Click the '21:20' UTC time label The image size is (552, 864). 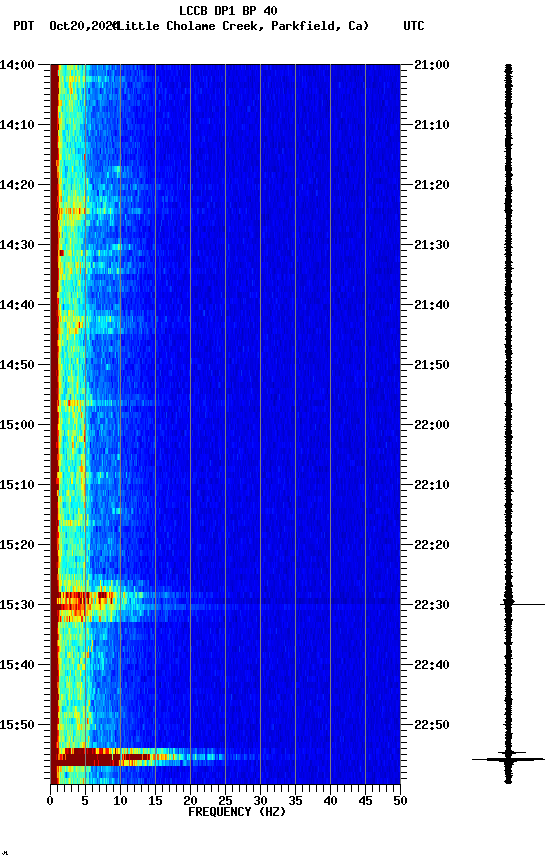[x=432, y=185]
